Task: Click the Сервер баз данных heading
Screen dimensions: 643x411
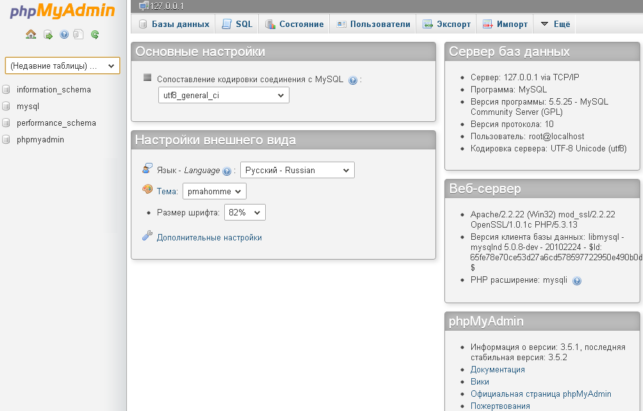Action: [x=509, y=52]
